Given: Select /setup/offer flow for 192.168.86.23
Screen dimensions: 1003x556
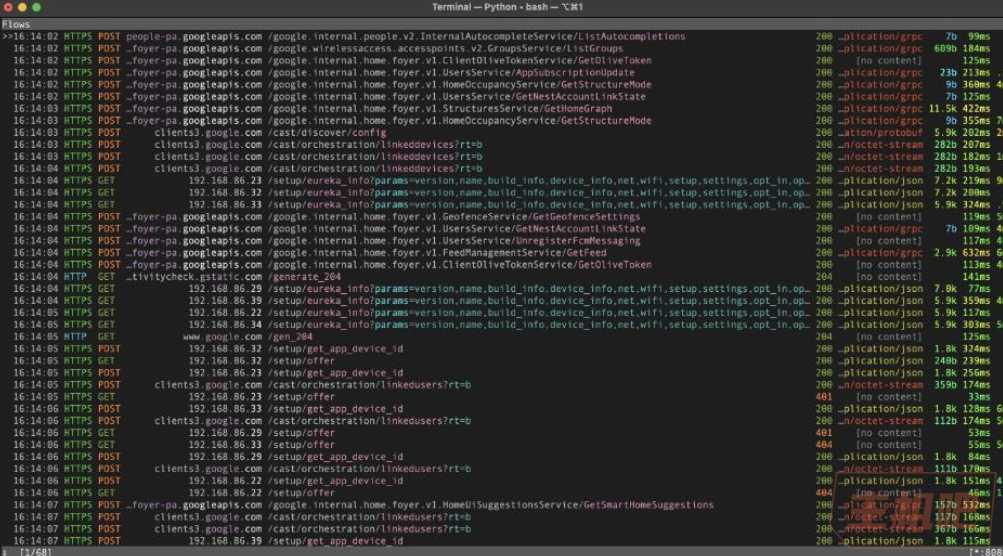Looking at the screenshot, I should (x=502, y=397).
